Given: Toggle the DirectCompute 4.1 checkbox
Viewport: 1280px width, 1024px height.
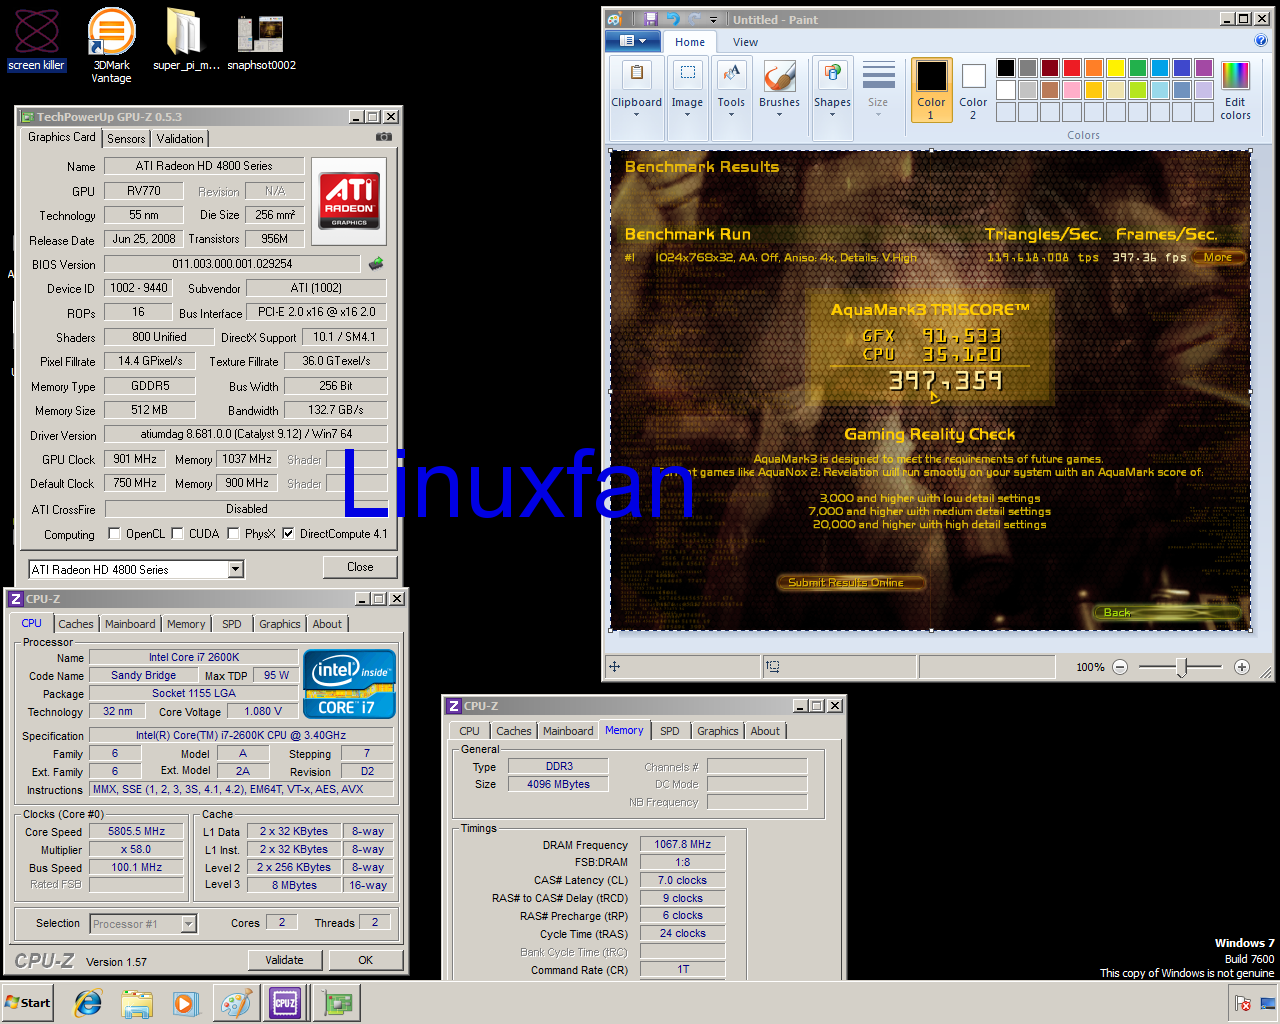Looking at the screenshot, I should tap(289, 534).
